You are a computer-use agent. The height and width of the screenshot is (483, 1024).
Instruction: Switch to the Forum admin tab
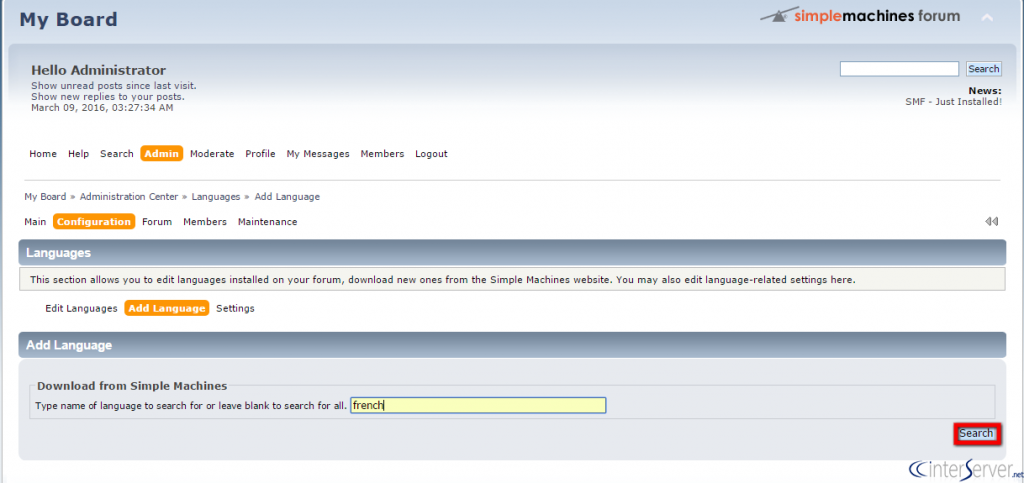tap(157, 222)
